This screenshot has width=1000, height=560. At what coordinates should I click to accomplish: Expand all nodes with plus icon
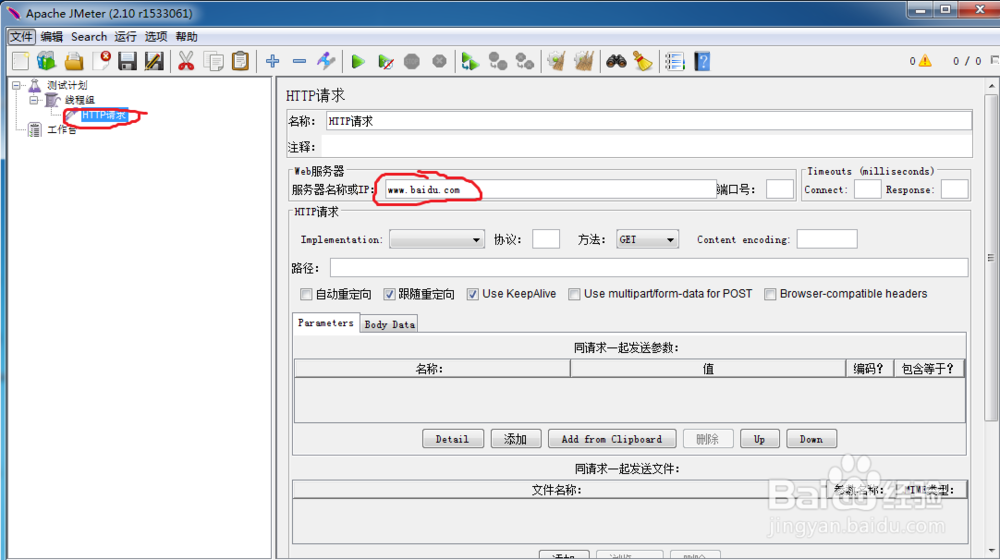coord(272,61)
